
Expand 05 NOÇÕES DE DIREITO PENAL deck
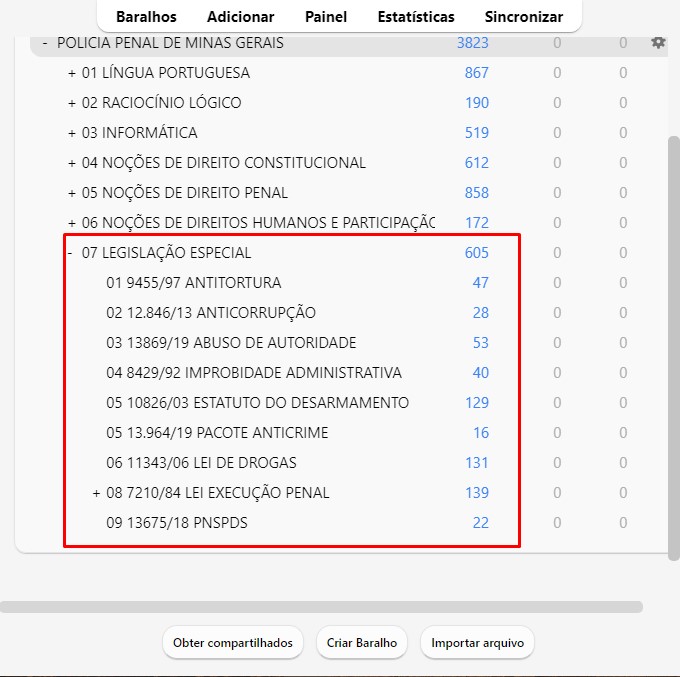[x=72, y=193]
